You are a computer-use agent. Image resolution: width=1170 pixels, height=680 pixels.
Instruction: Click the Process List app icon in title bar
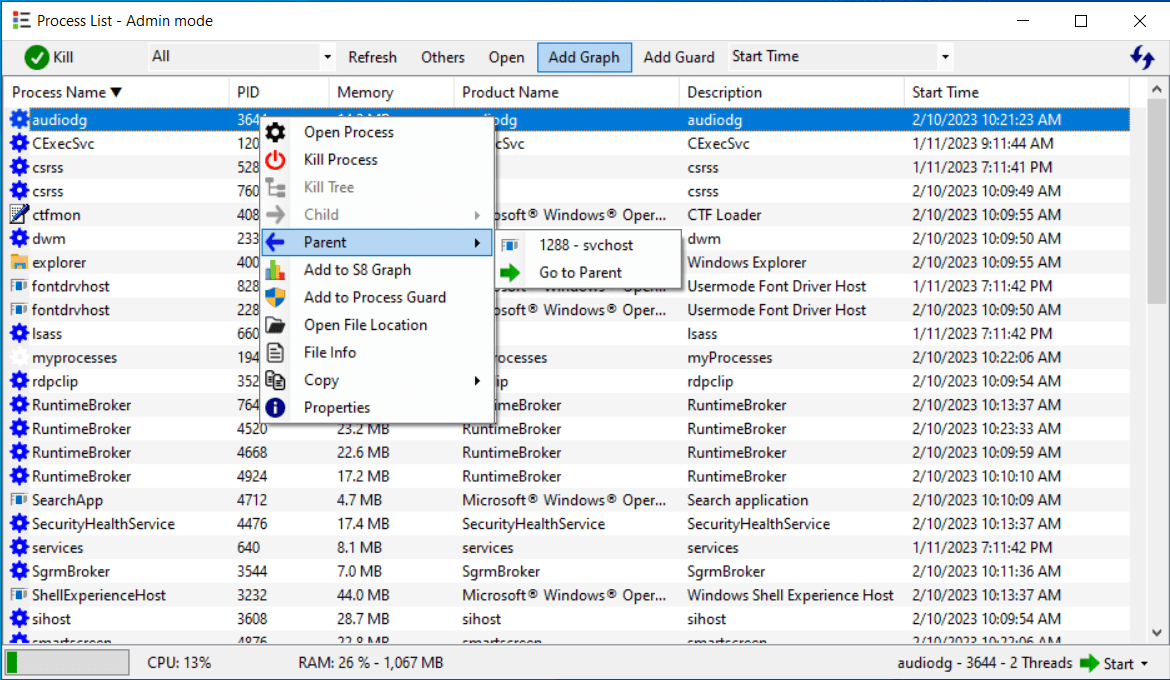coord(22,20)
